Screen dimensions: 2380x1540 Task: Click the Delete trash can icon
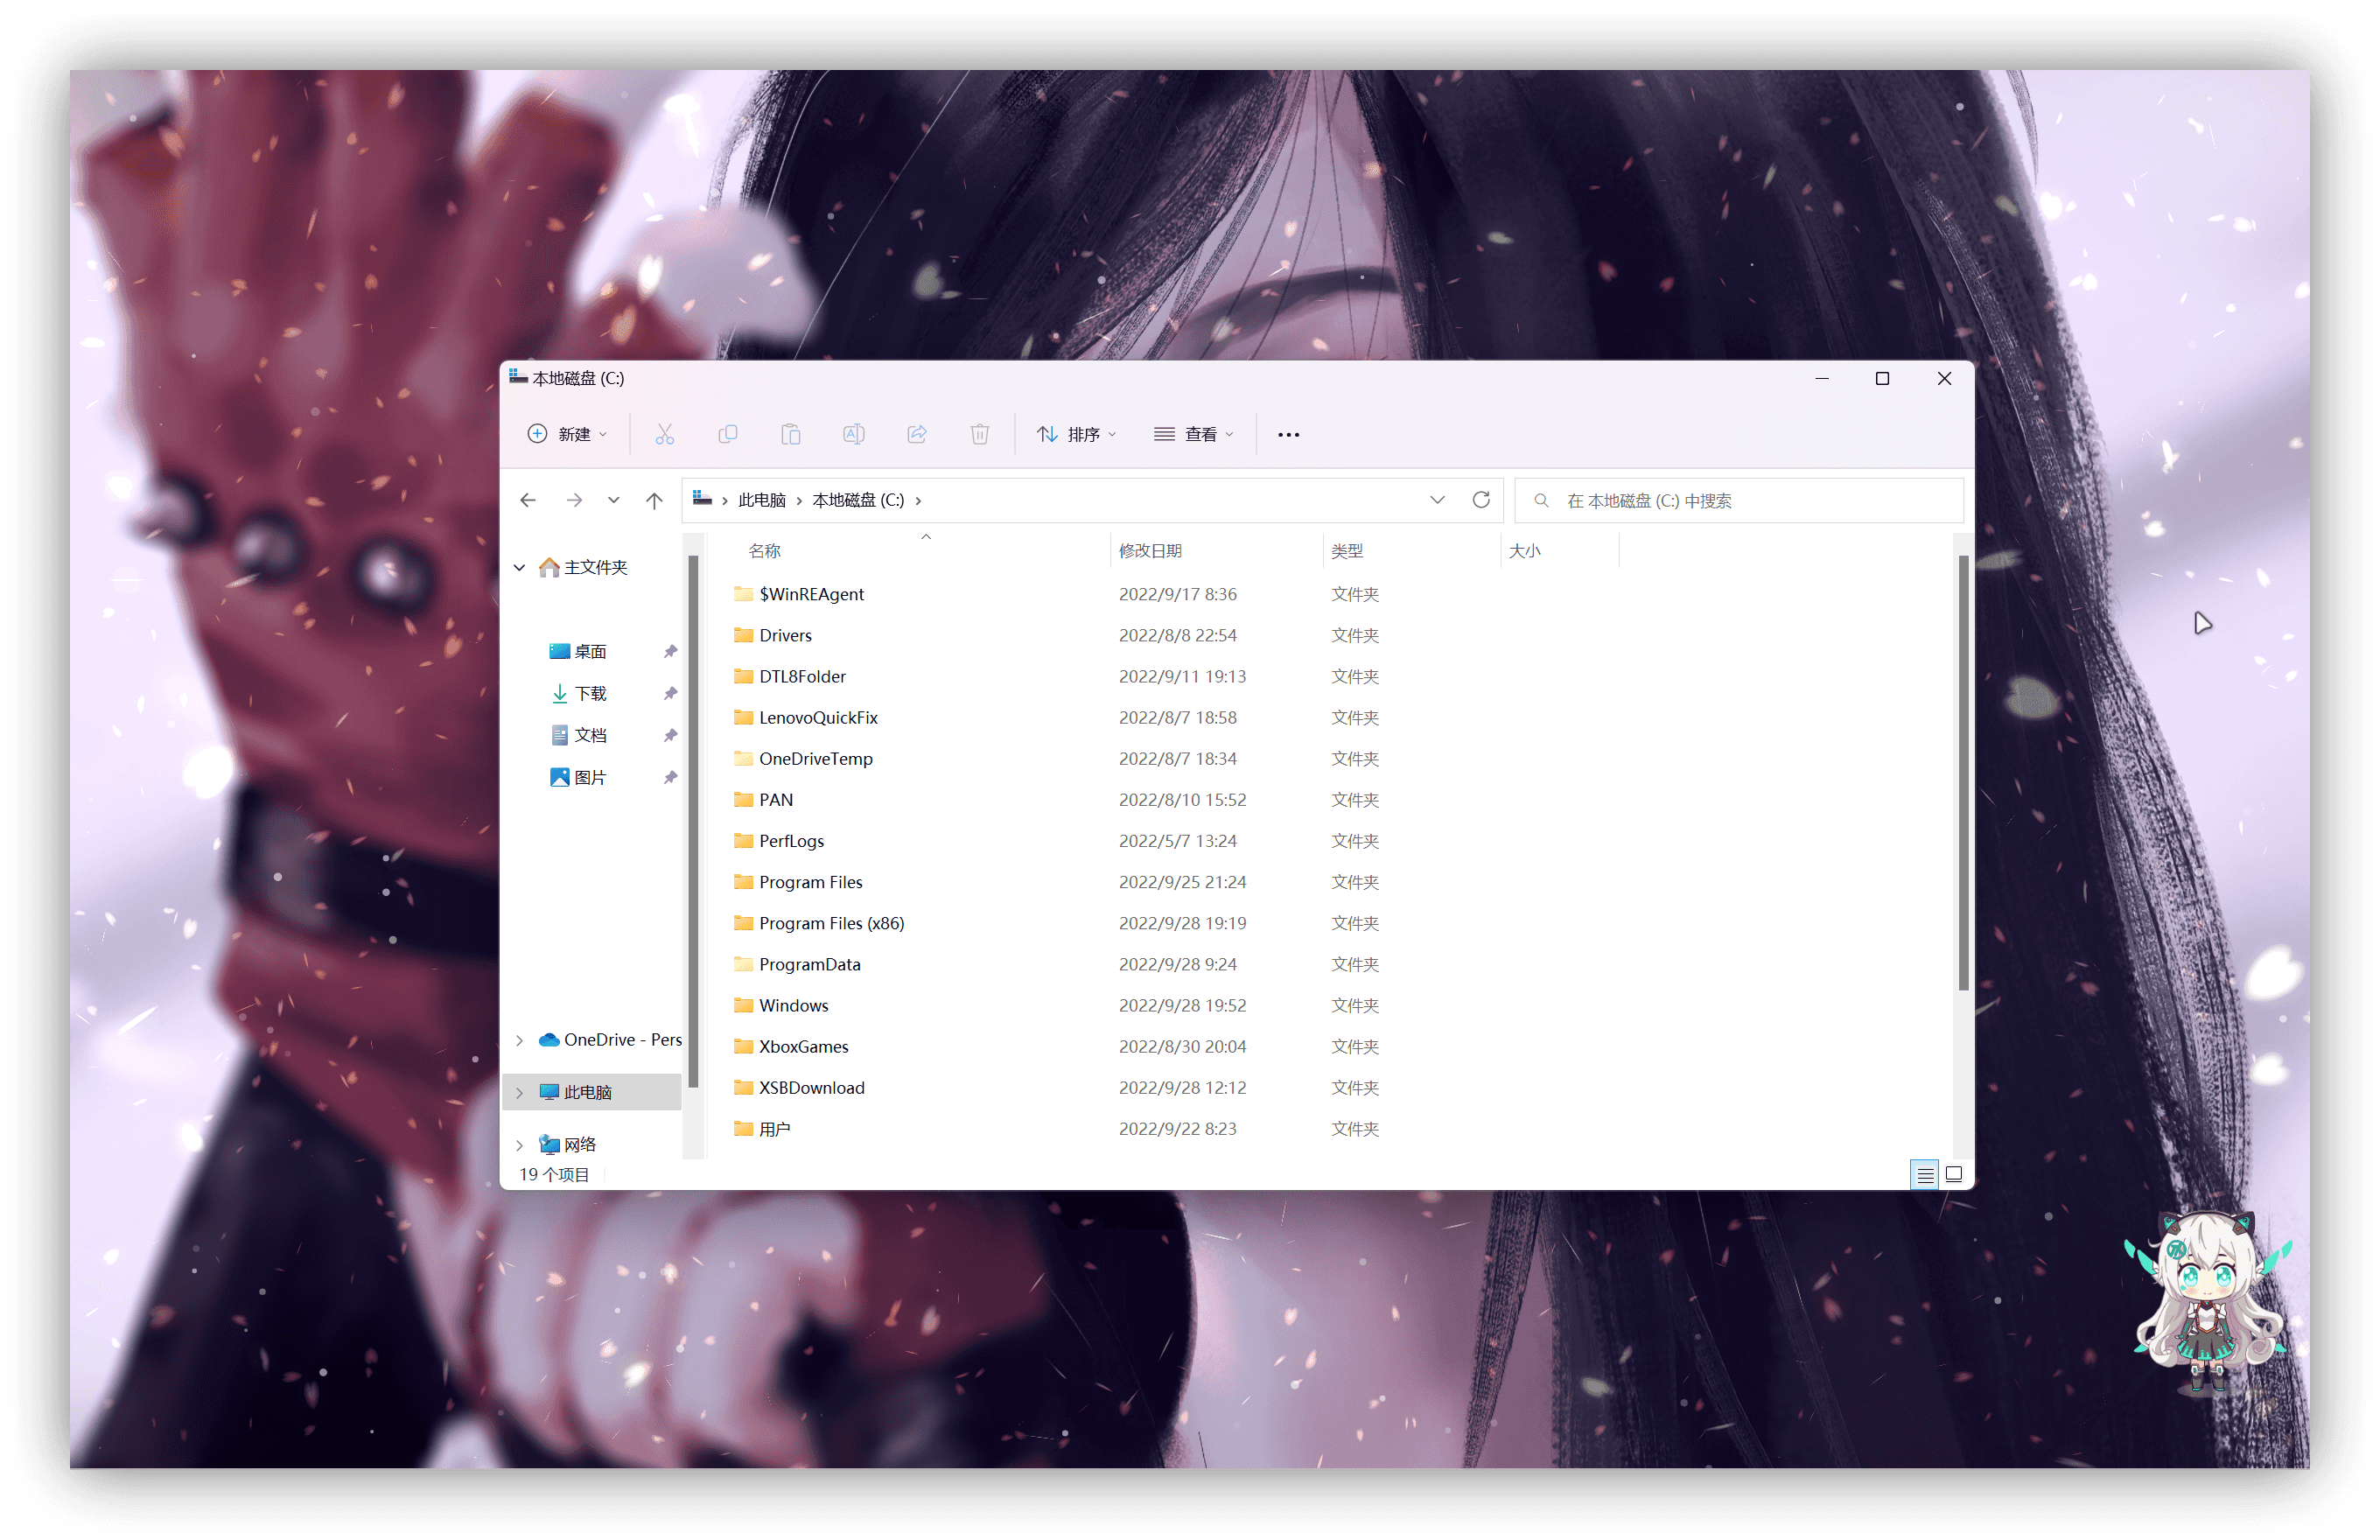tap(980, 434)
